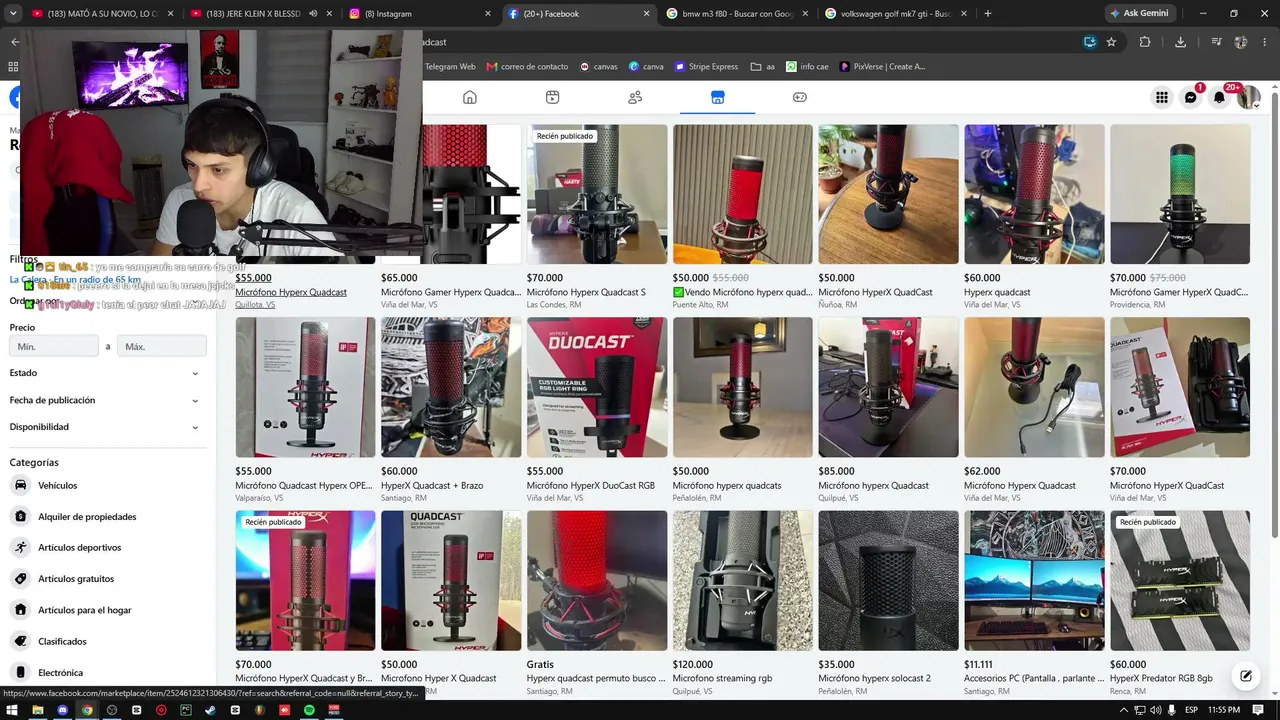
Task: Click the compose new message pencil icon
Action: (1245, 676)
